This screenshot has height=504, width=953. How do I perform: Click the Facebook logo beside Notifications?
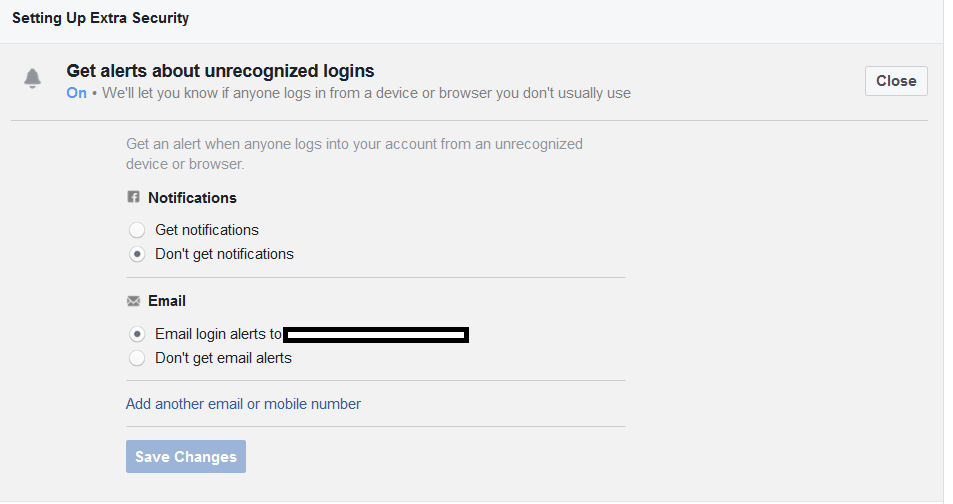point(133,197)
